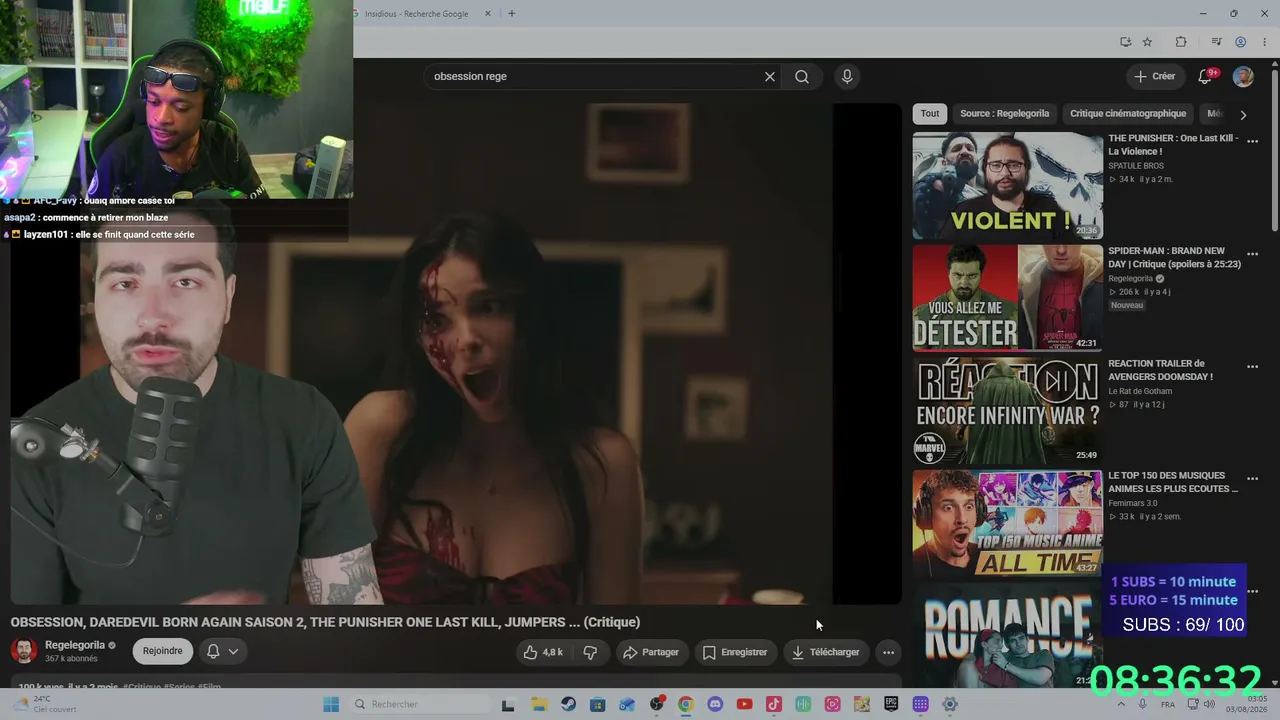Select 'Source : Regelegorila' filter chip
The height and width of the screenshot is (720, 1280).
tap(1004, 113)
